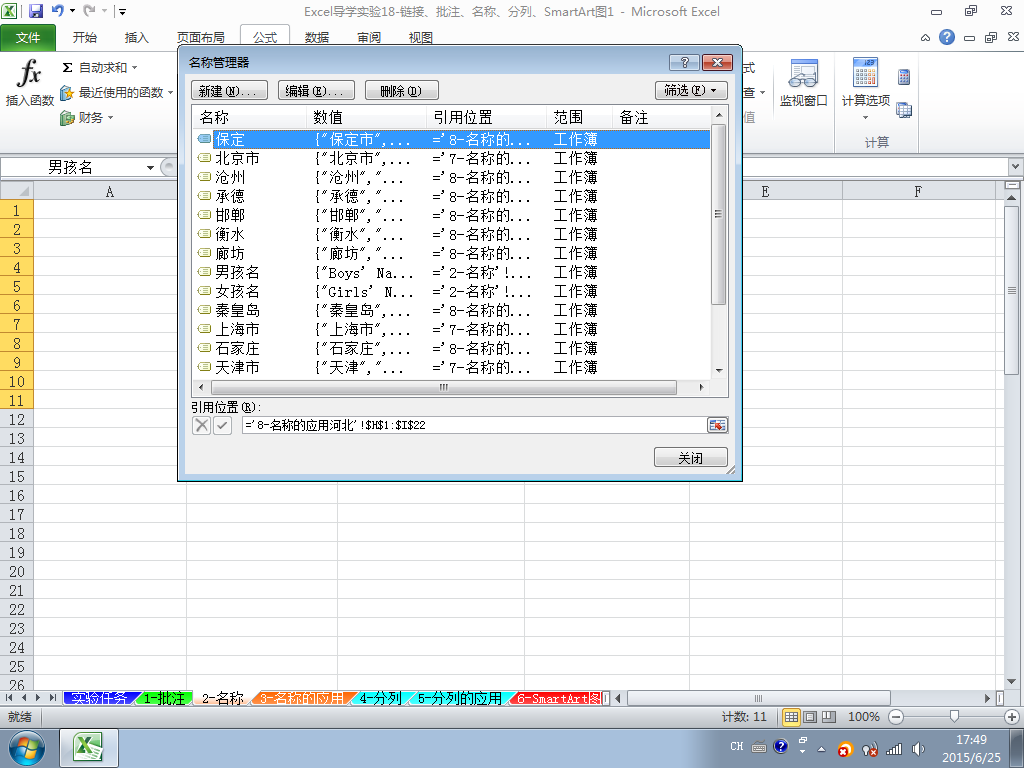This screenshot has height=768, width=1024.
Task: Open recently used functions (最近使用的函数)
Action: [116, 93]
